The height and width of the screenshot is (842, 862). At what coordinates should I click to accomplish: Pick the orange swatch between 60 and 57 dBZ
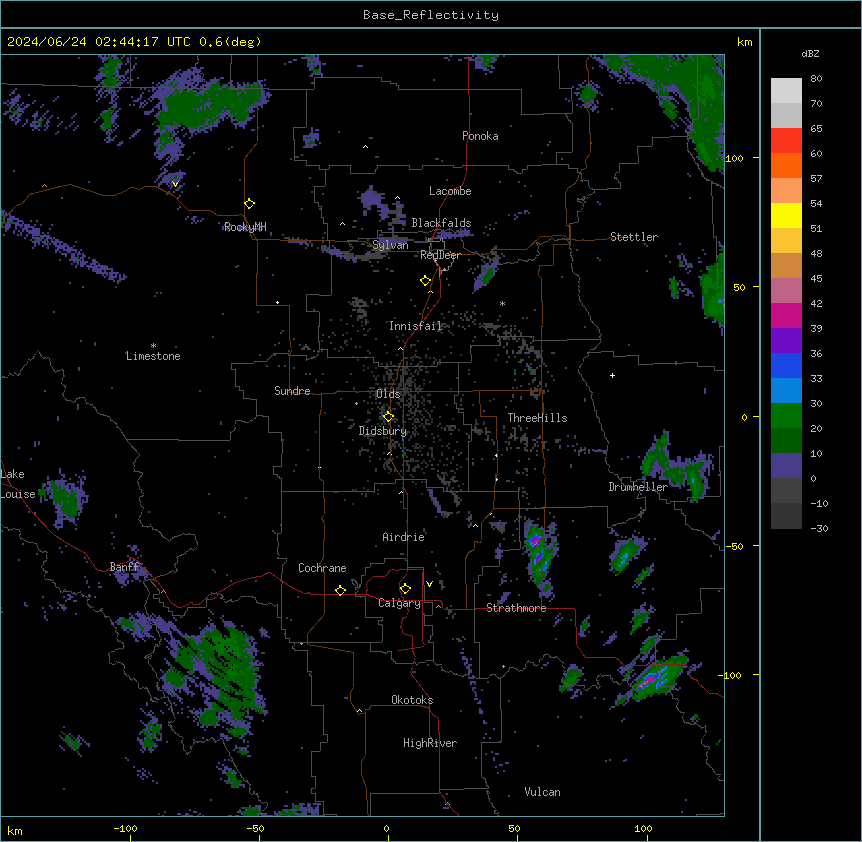(x=786, y=165)
